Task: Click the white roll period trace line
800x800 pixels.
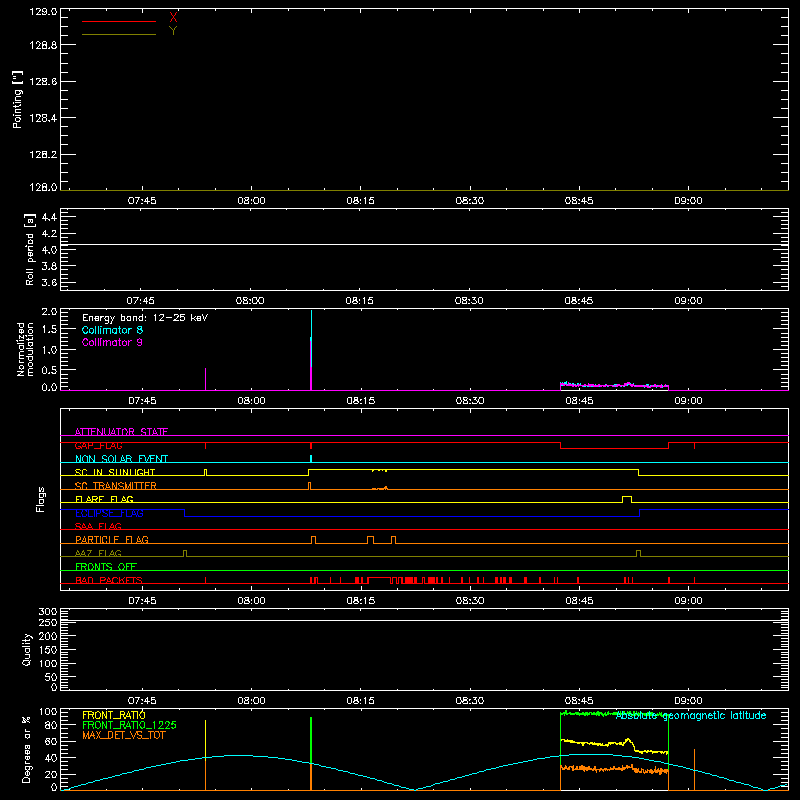Action: click(x=424, y=244)
